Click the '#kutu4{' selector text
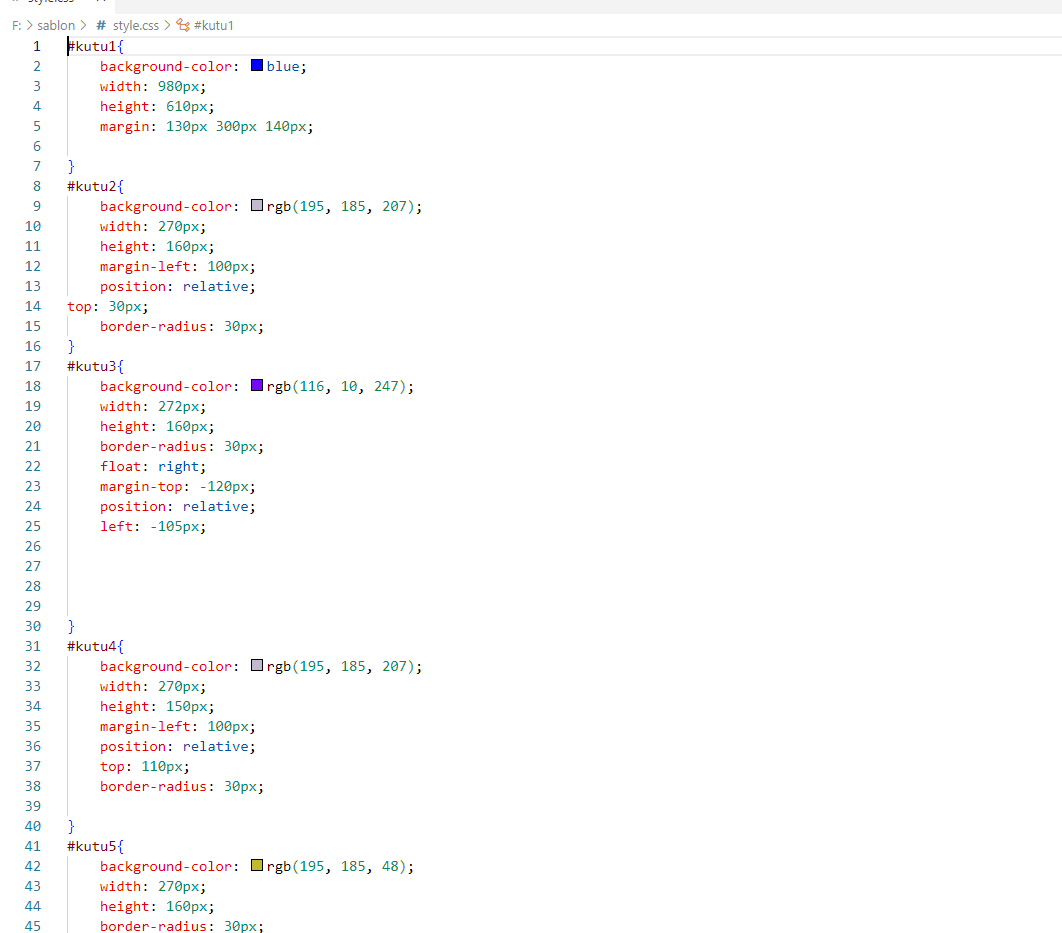Screen dimensions: 1062x933 click(95, 646)
